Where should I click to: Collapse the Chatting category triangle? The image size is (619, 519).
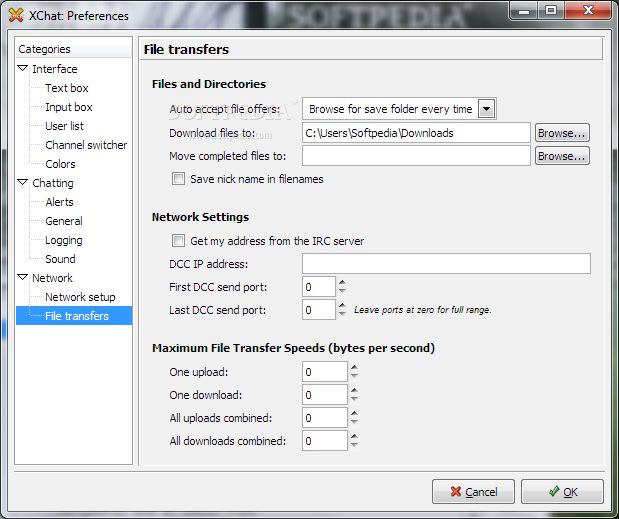[23, 182]
